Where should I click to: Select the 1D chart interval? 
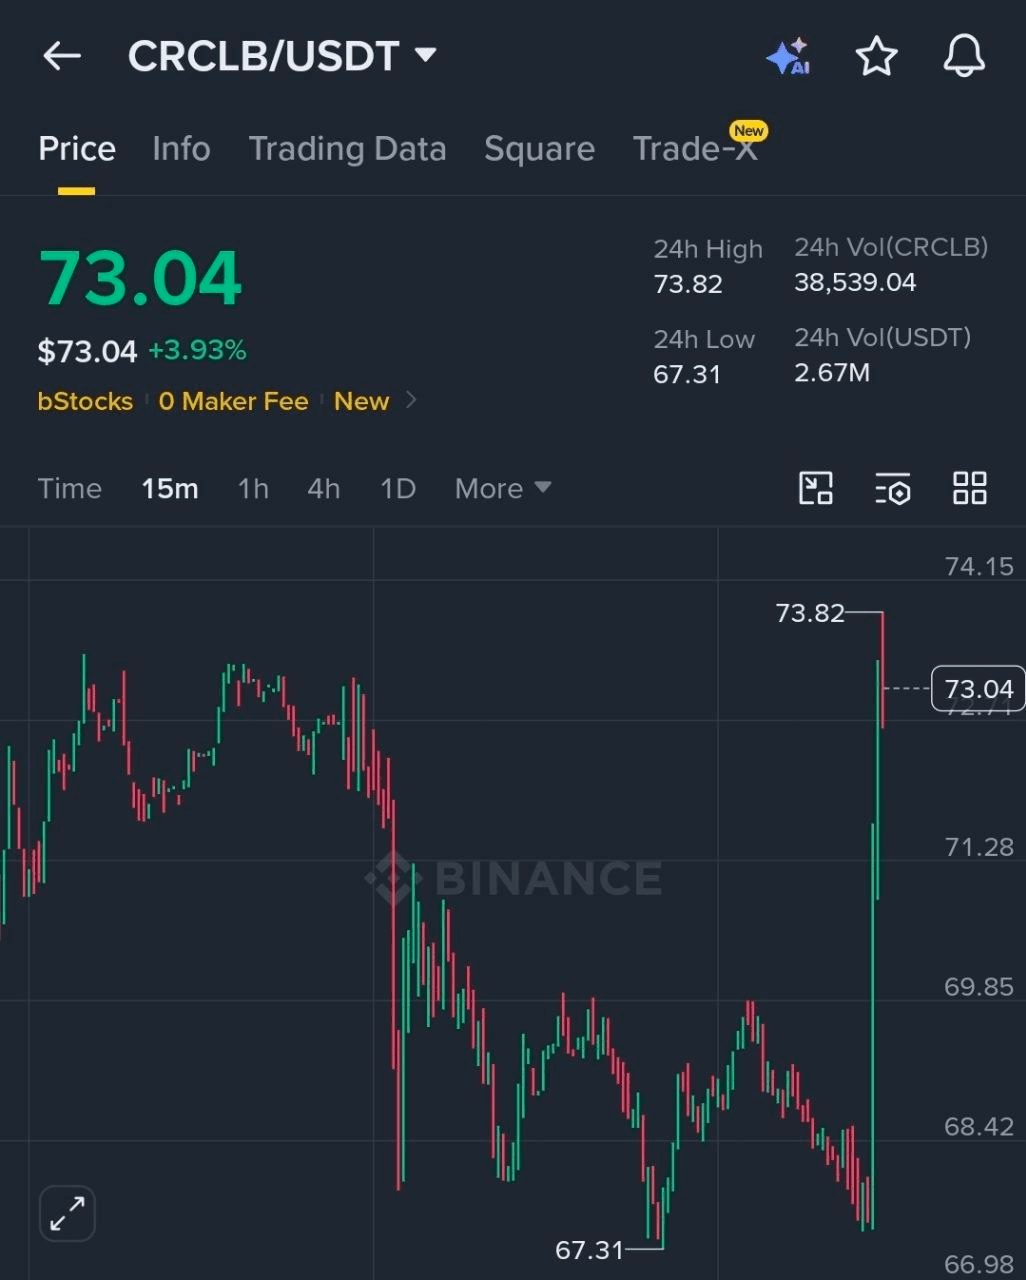[398, 488]
